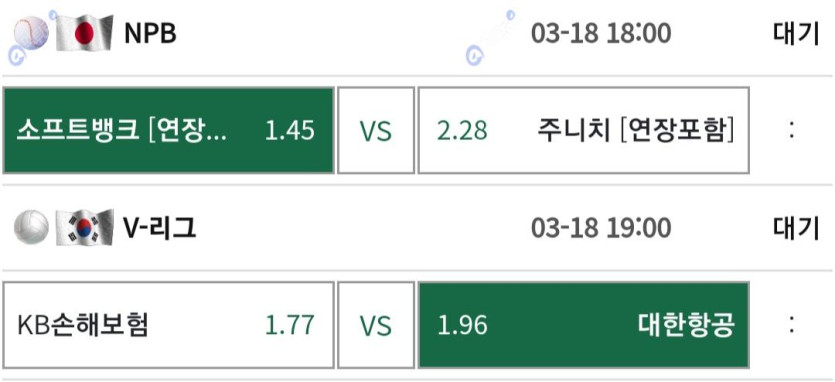Image resolution: width=835 pixels, height=382 pixels.
Task: Click 대기 status for V-리그 match
Action: [x=796, y=228]
